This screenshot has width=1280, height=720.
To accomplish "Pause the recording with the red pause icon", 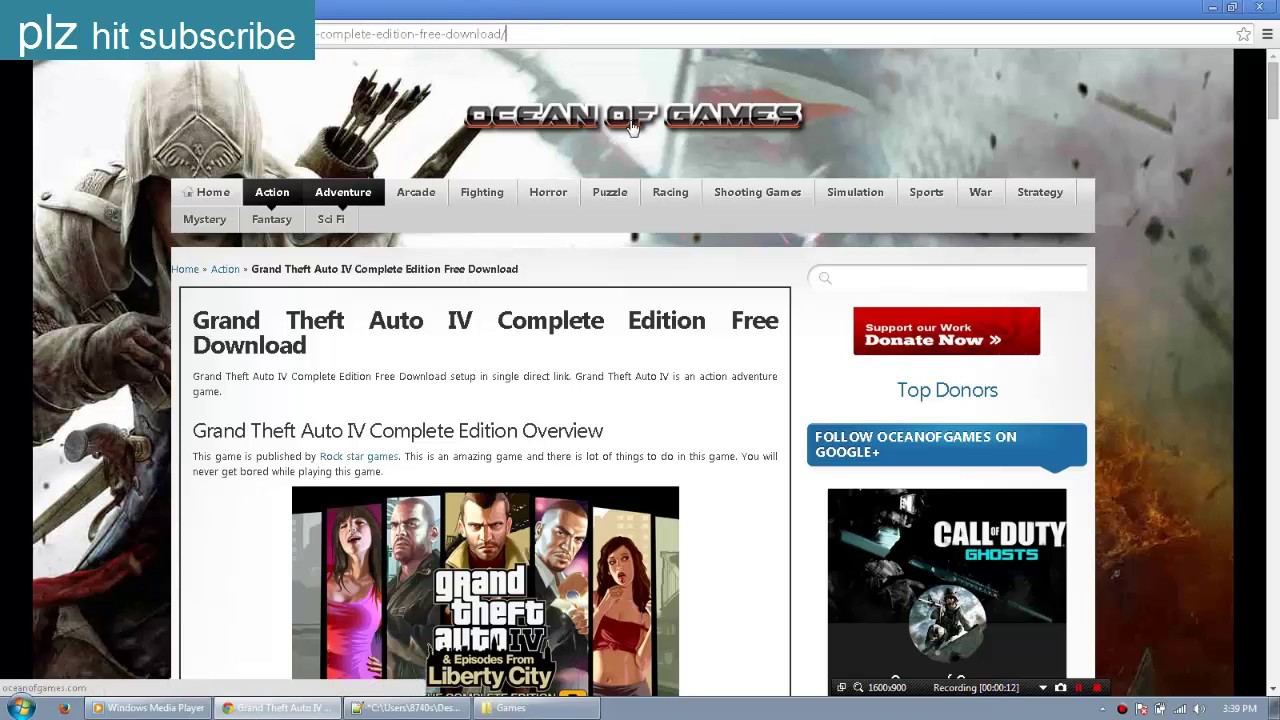I will [1078, 688].
